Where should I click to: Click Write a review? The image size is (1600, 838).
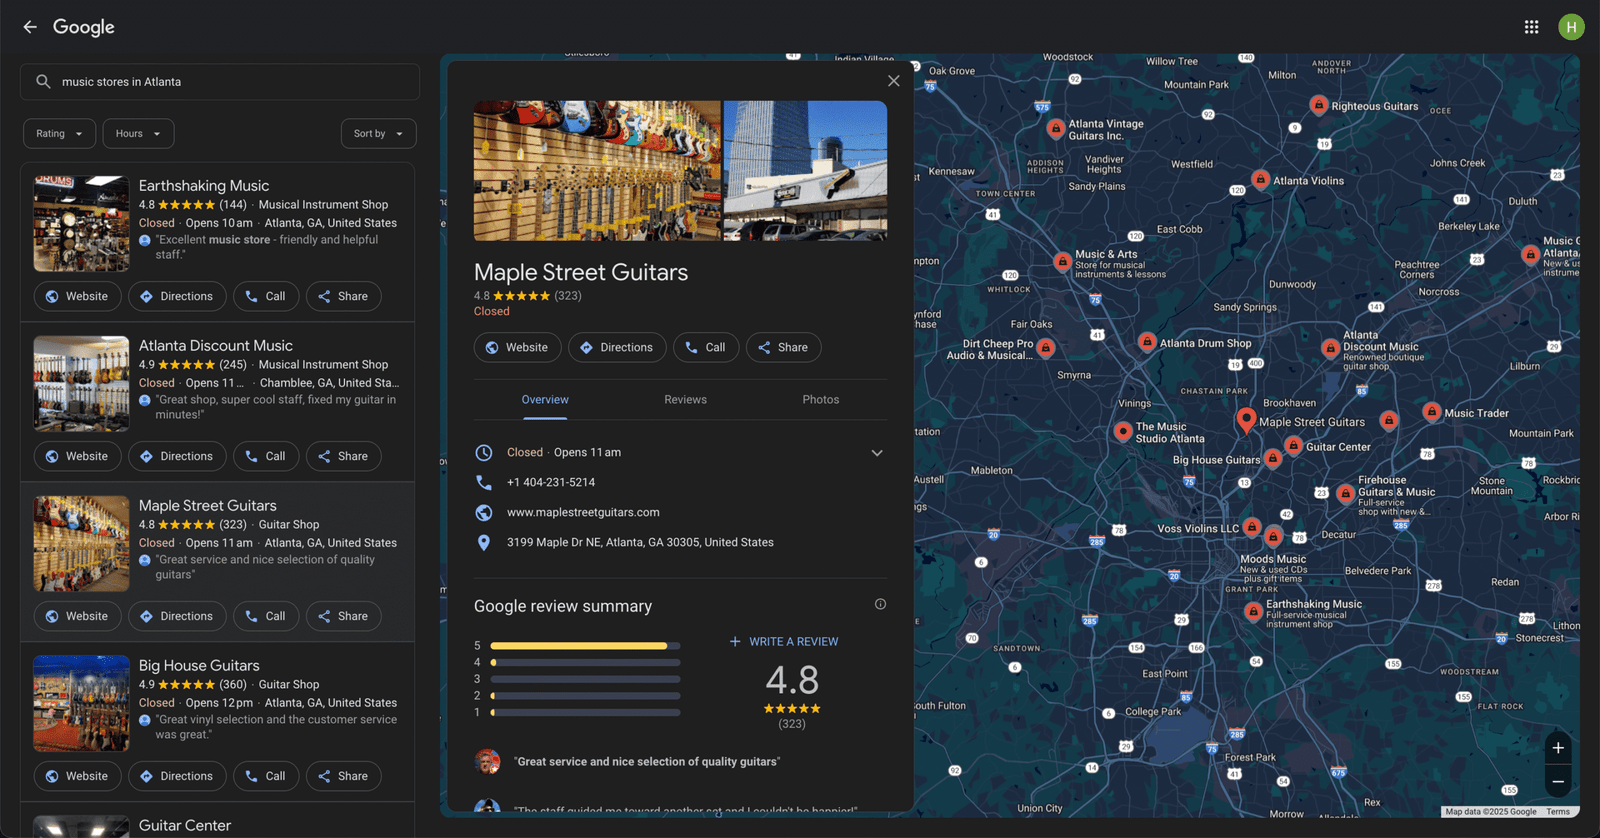click(784, 642)
